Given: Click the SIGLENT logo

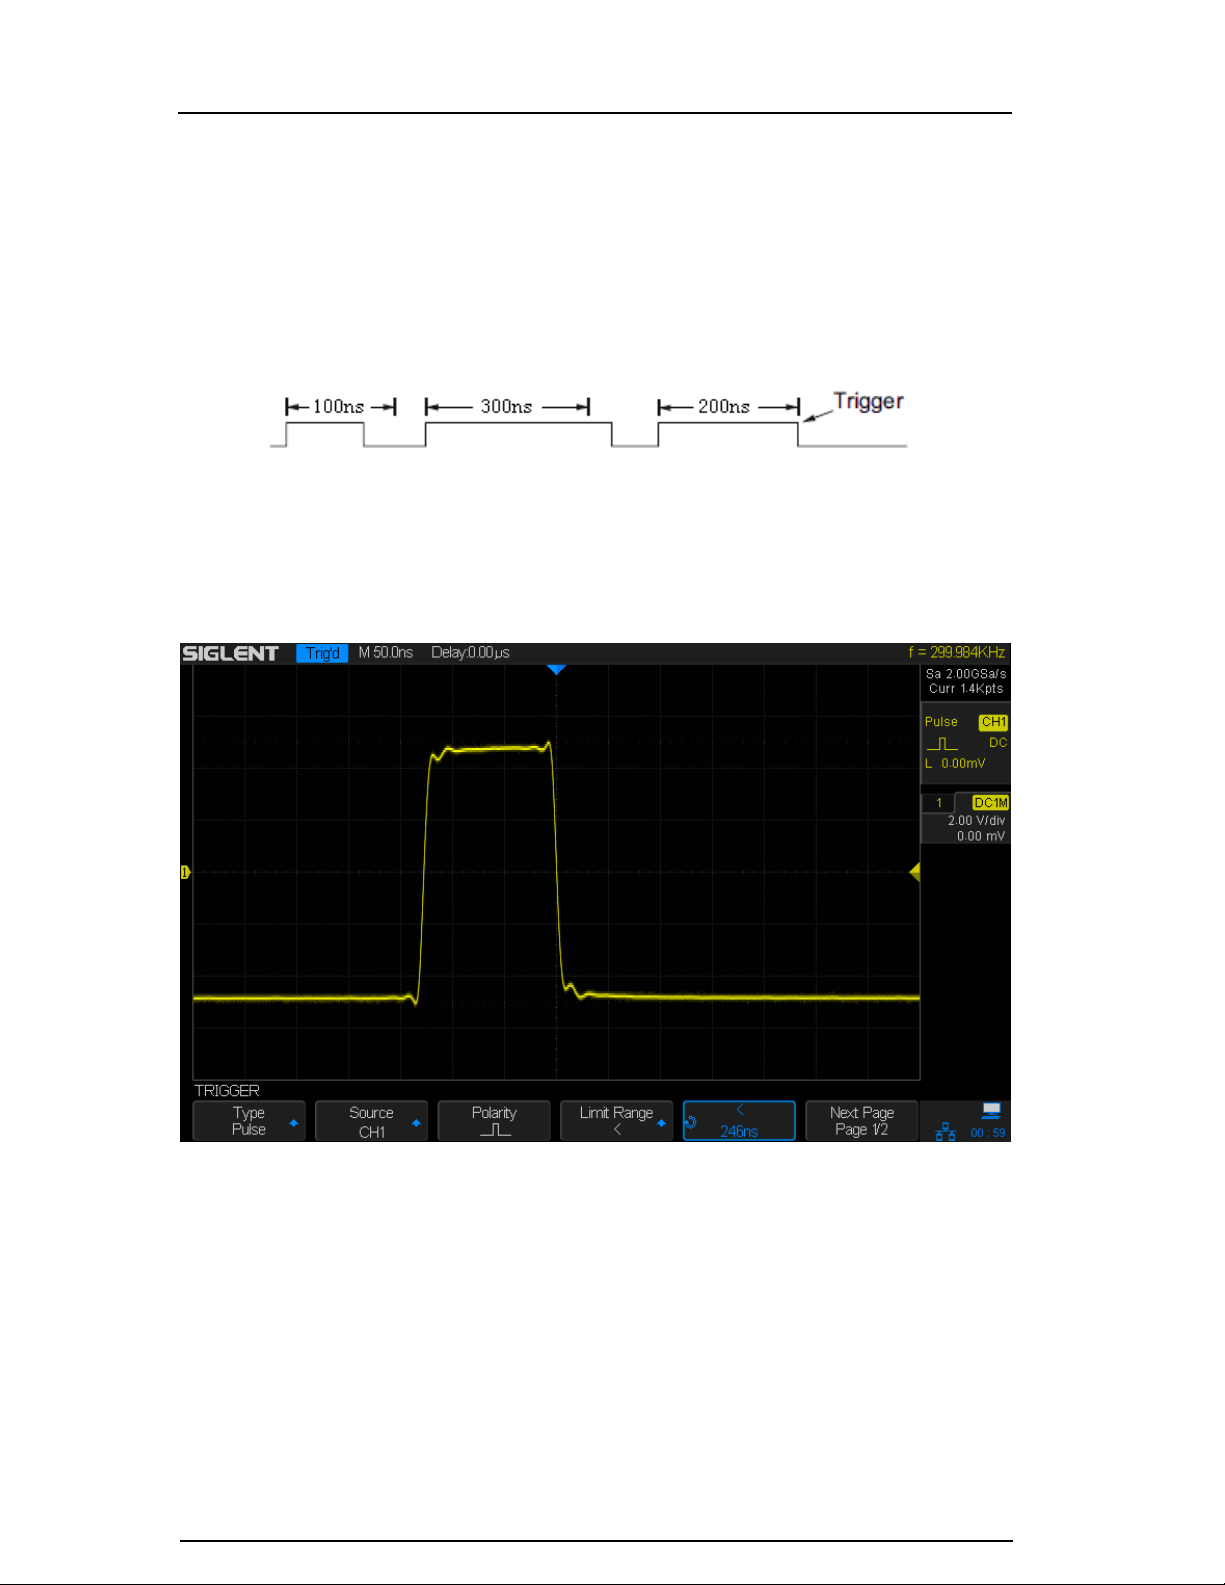Looking at the screenshot, I should pyautogui.click(x=230, y=653).
